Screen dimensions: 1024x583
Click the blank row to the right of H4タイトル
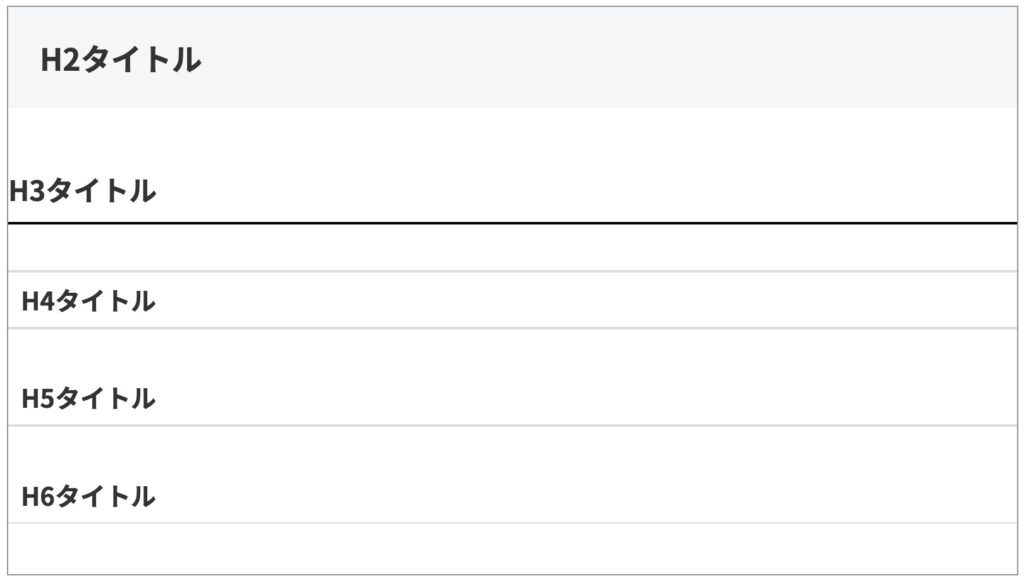point(600,300)
